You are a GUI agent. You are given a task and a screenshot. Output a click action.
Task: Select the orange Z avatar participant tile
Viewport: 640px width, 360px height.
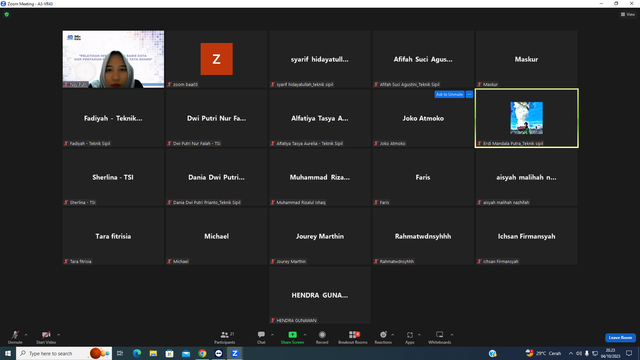(x=216, y=59)
